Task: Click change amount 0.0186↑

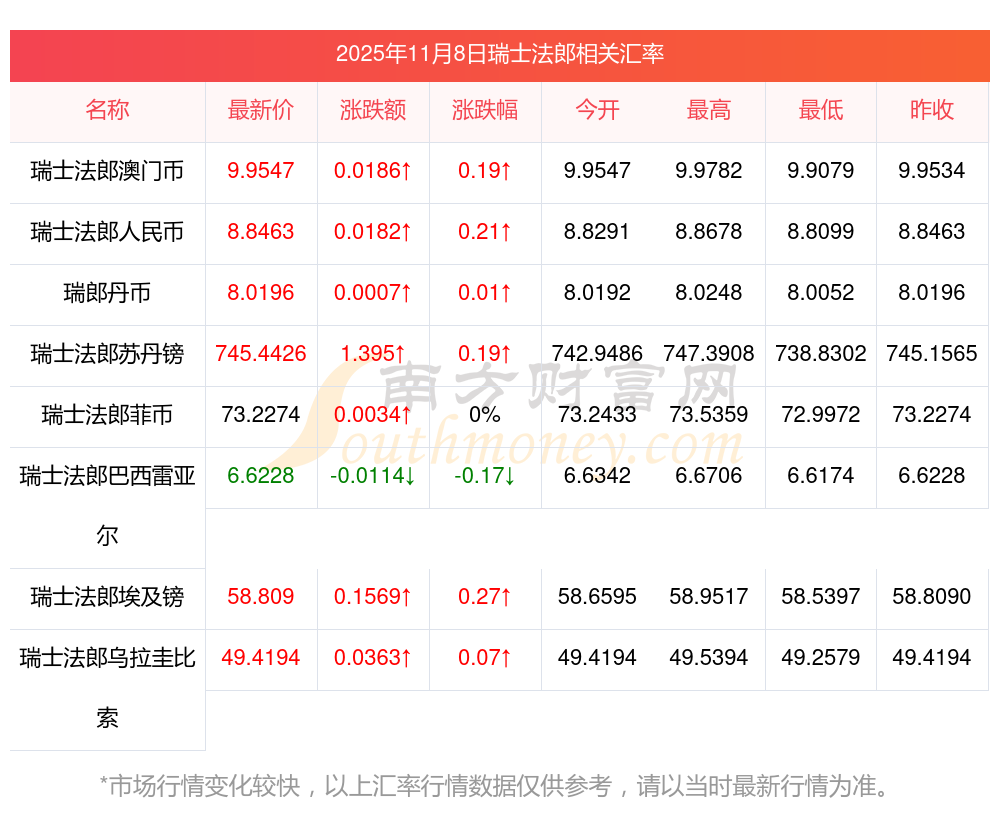Action: pos(373,170)
